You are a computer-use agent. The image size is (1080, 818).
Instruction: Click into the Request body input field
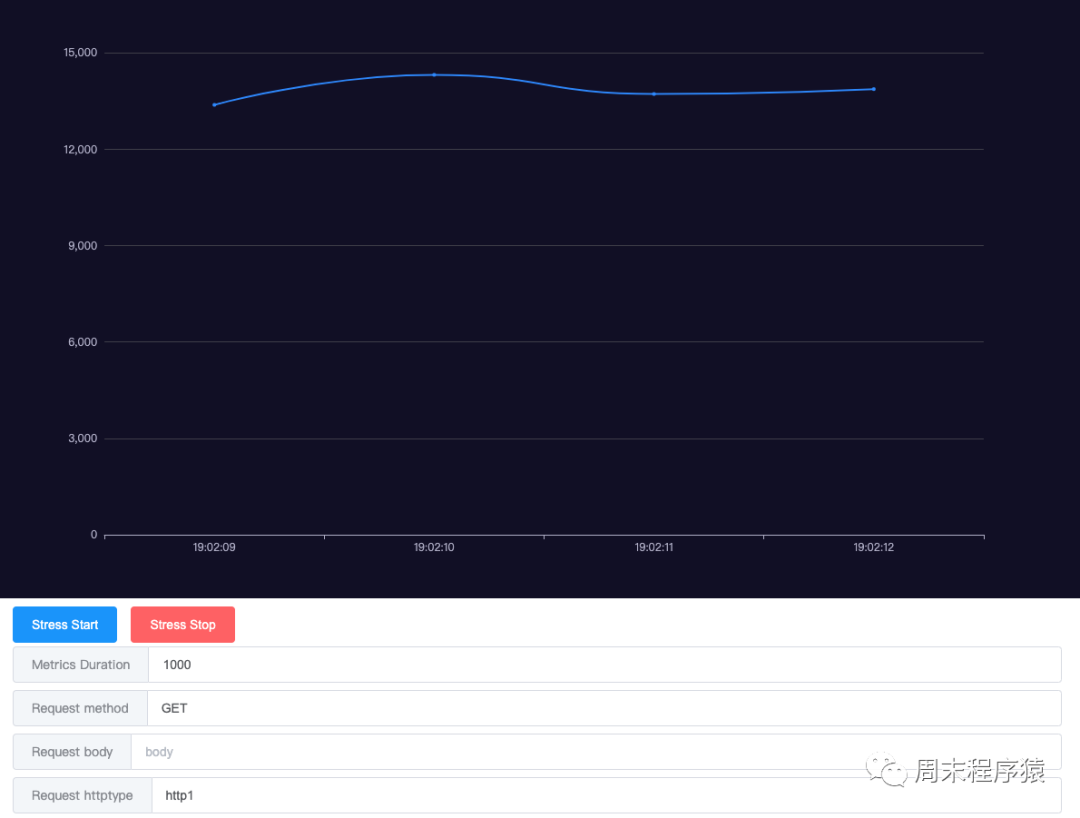596,752
